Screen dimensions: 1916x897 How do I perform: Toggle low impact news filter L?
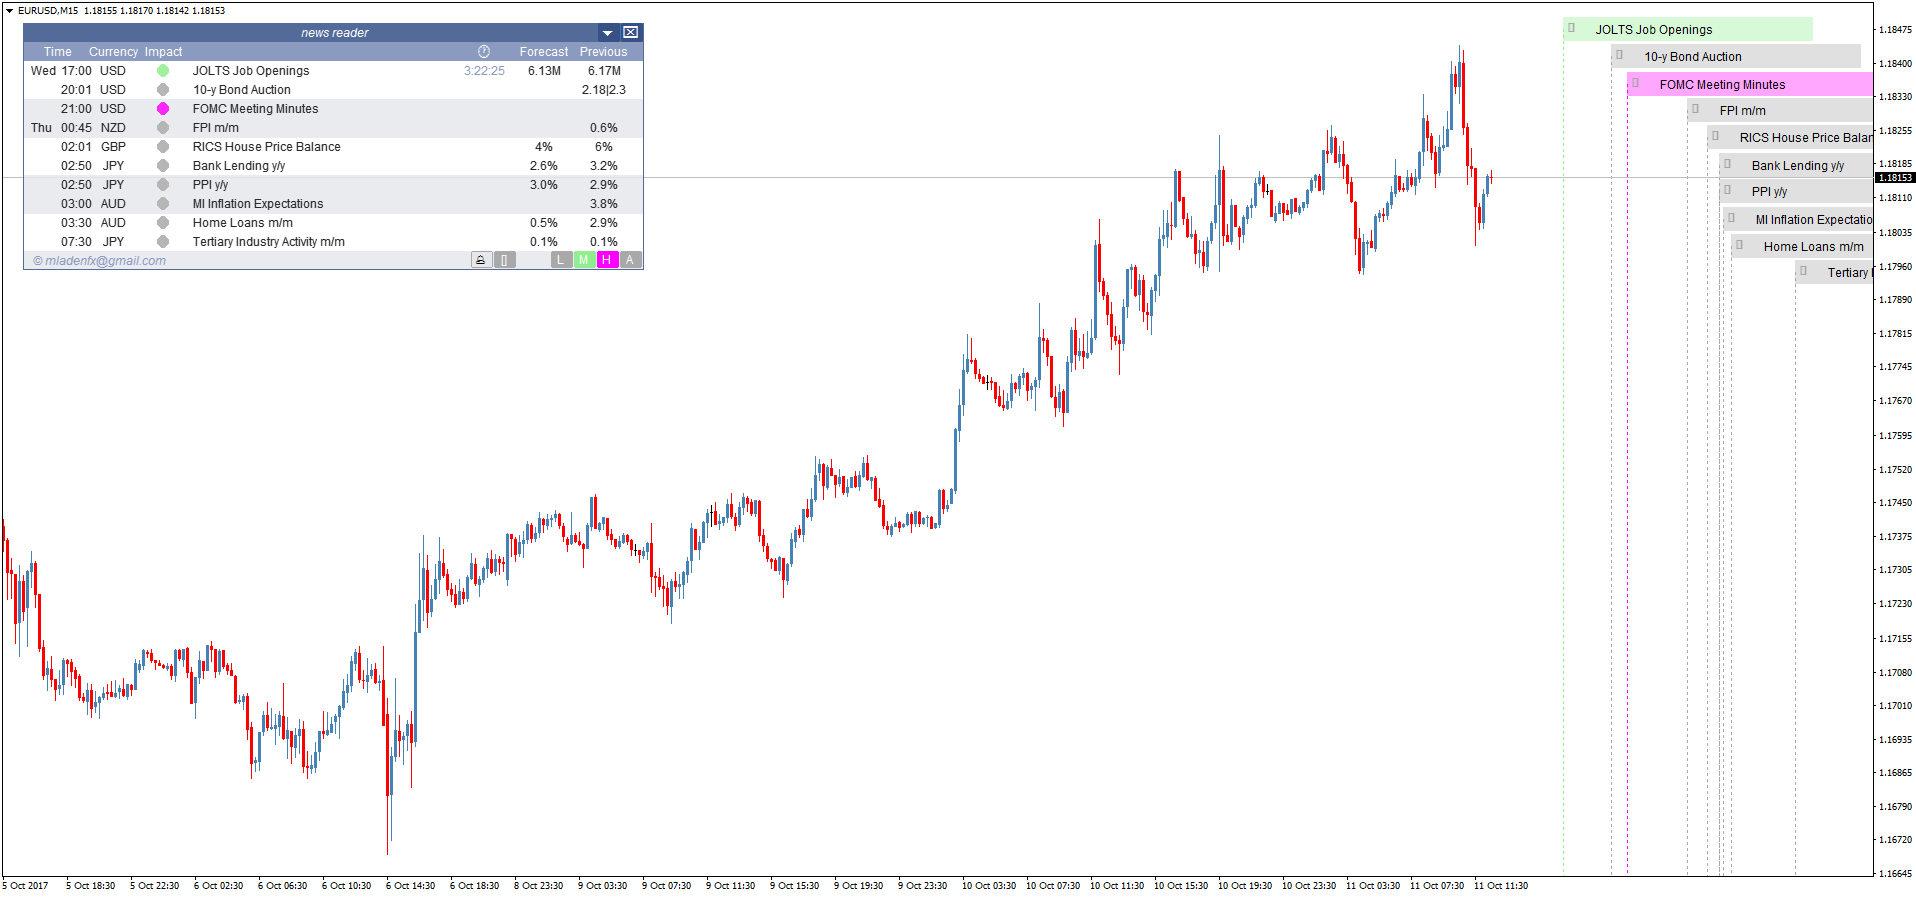click(560, 260)
